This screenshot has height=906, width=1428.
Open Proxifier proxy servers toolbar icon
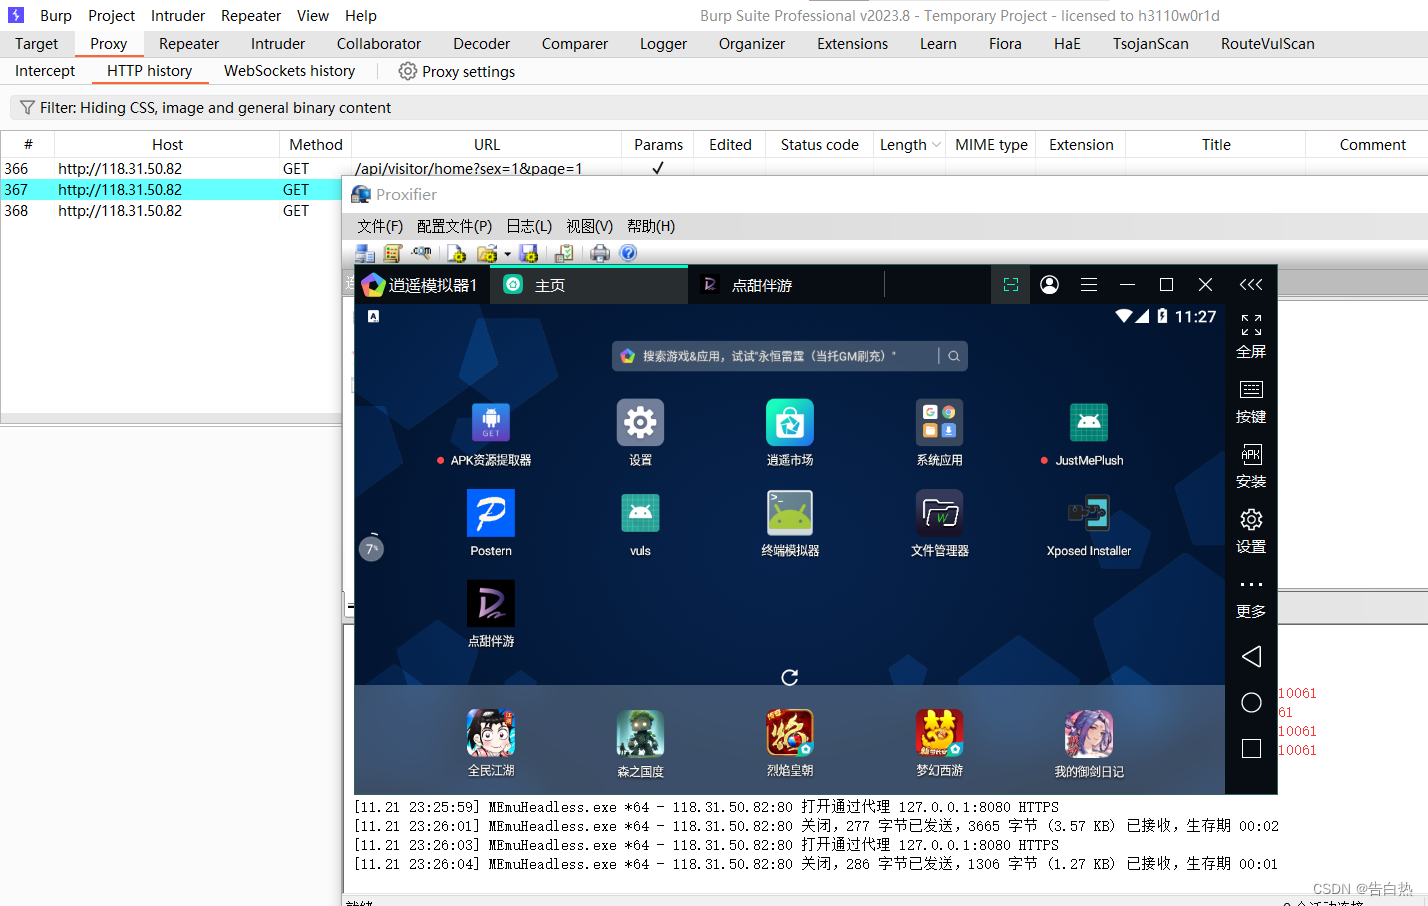point(365,254)
